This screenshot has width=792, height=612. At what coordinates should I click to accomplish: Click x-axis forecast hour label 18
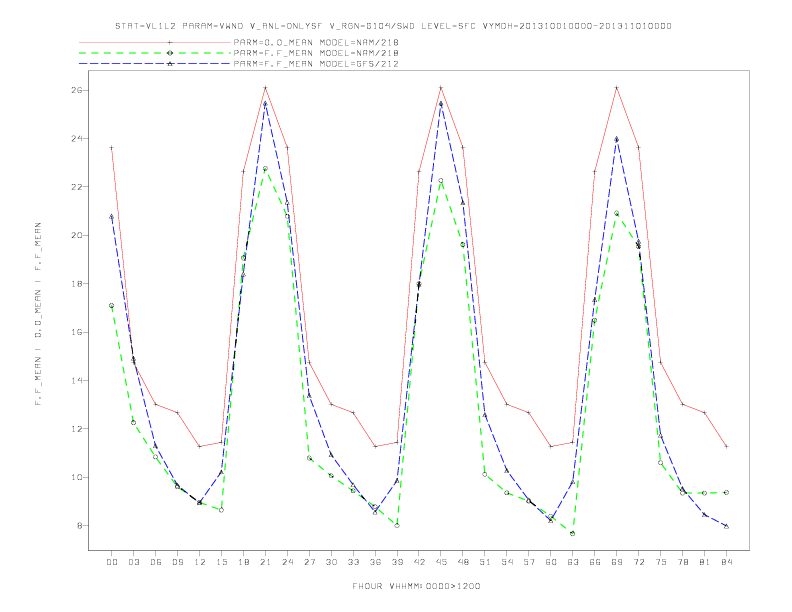click(243, 562)
